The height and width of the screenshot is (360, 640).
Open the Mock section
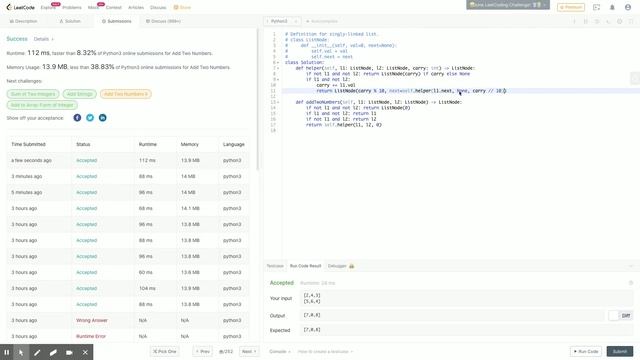93,7
